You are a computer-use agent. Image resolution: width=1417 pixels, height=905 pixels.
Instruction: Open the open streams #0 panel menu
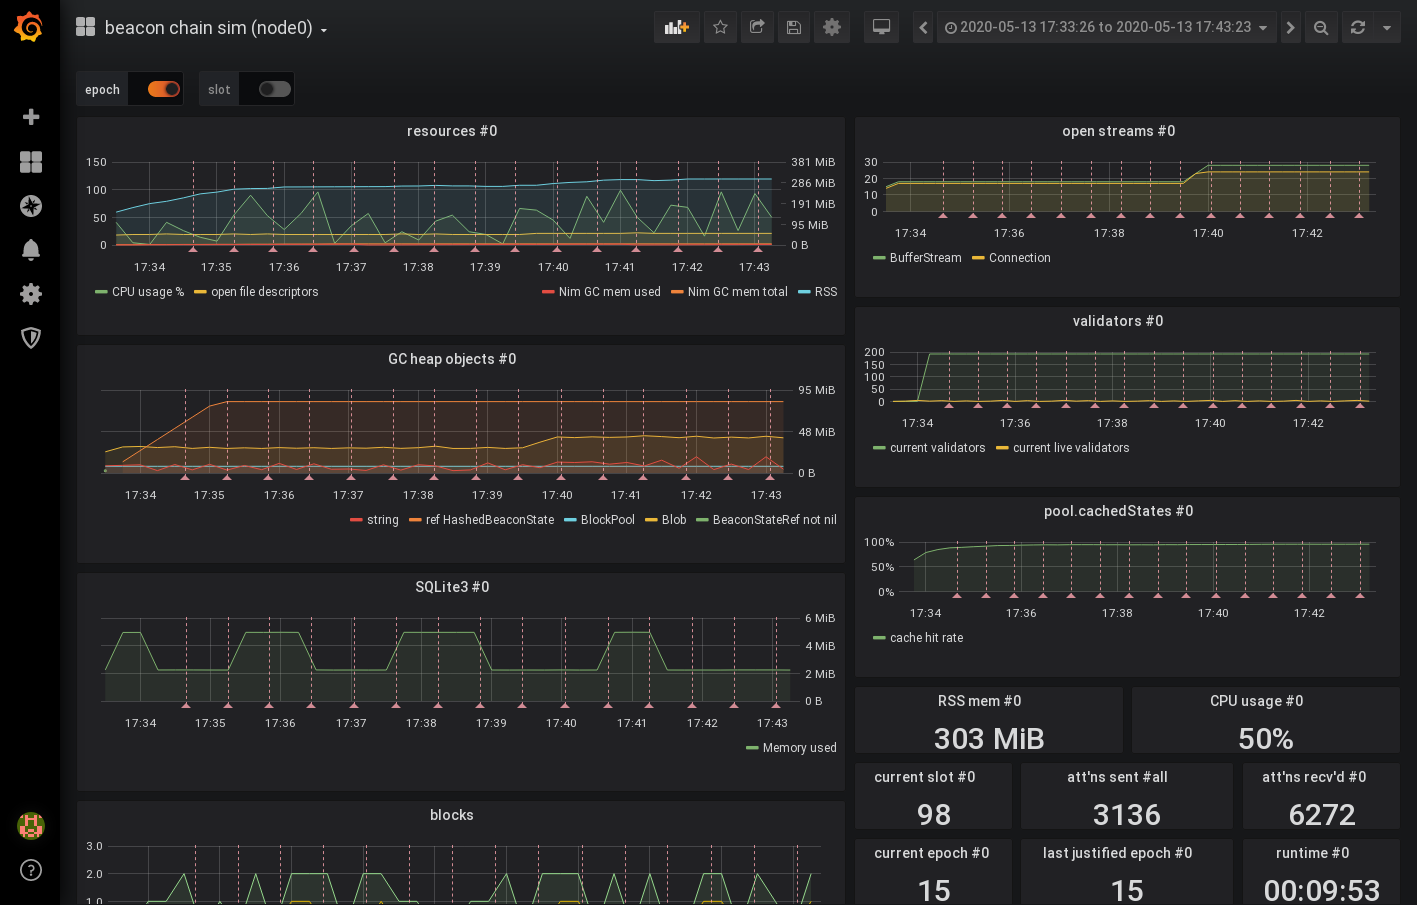click(1118, 131)
